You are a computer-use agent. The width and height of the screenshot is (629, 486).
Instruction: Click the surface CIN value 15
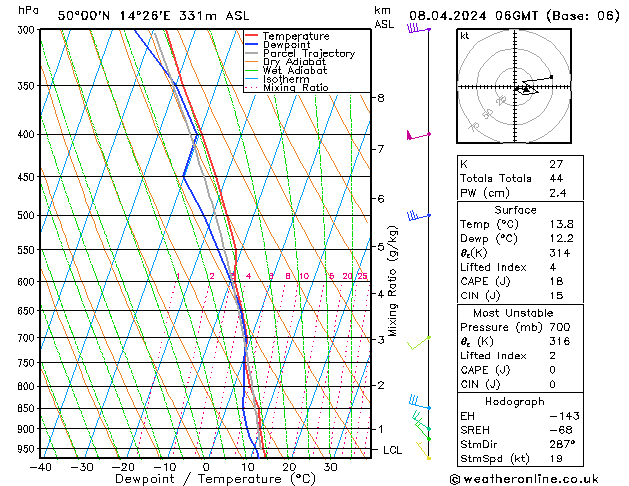556,296
